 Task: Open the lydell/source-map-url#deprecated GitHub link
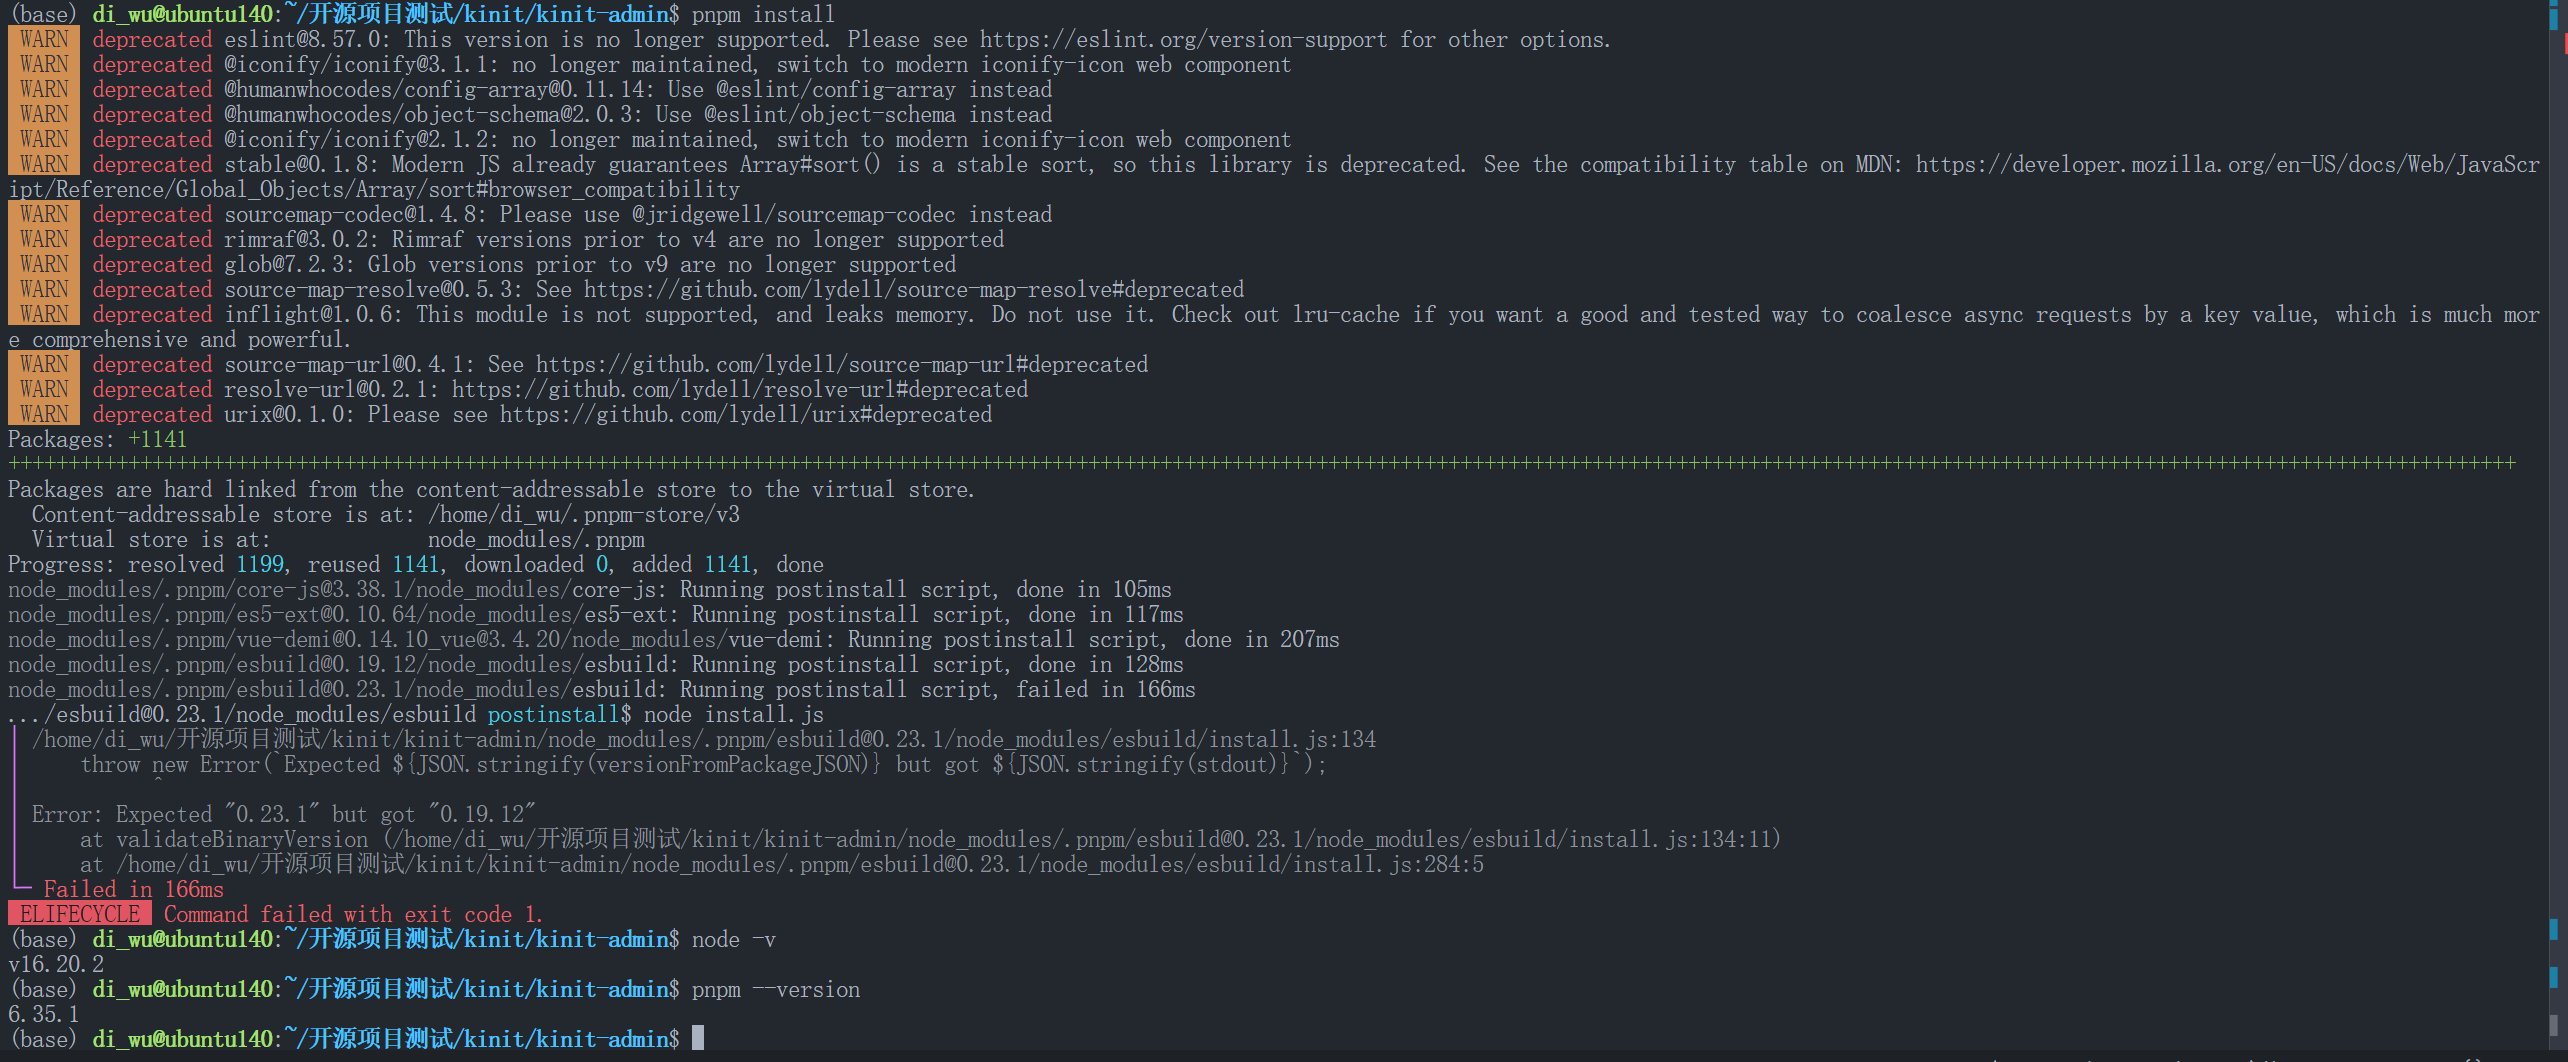pos(842,365)
